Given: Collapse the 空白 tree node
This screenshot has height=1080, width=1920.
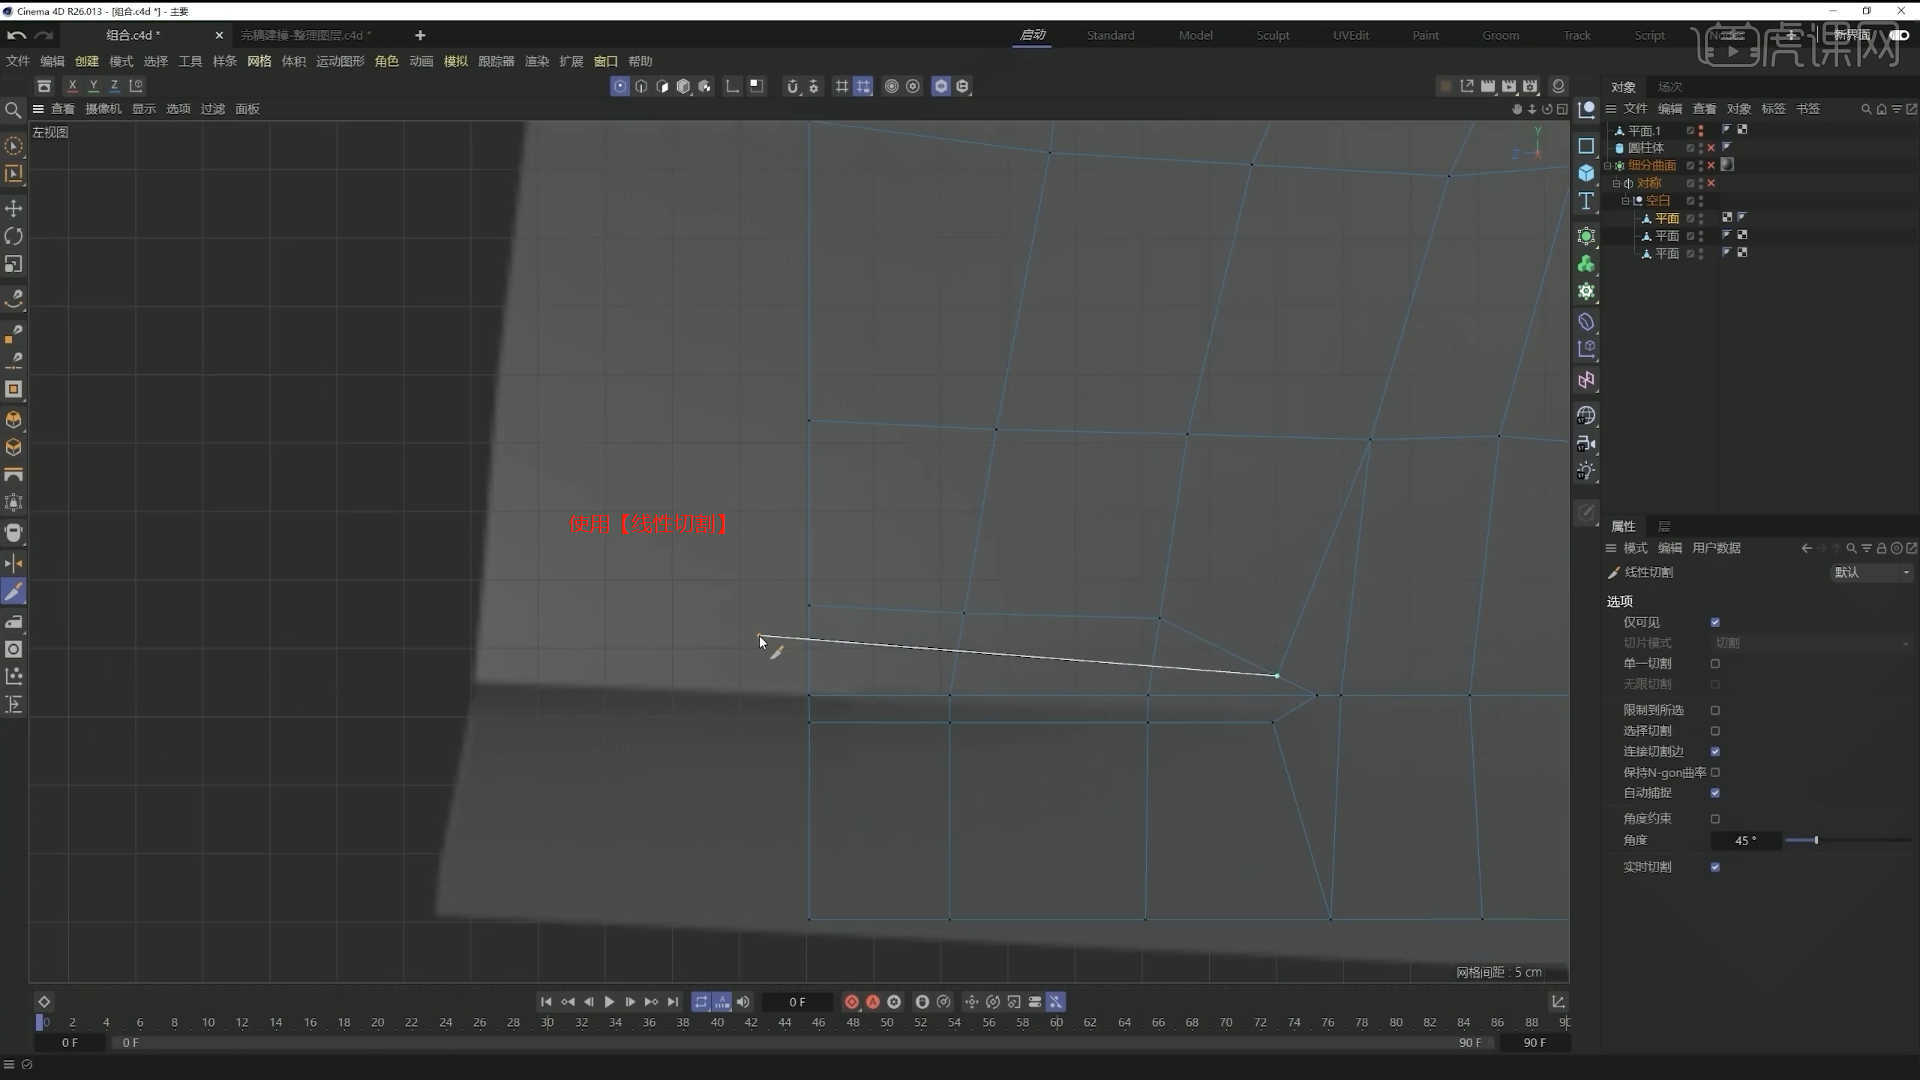Looking at the screenshot, I should (1625, 201).
